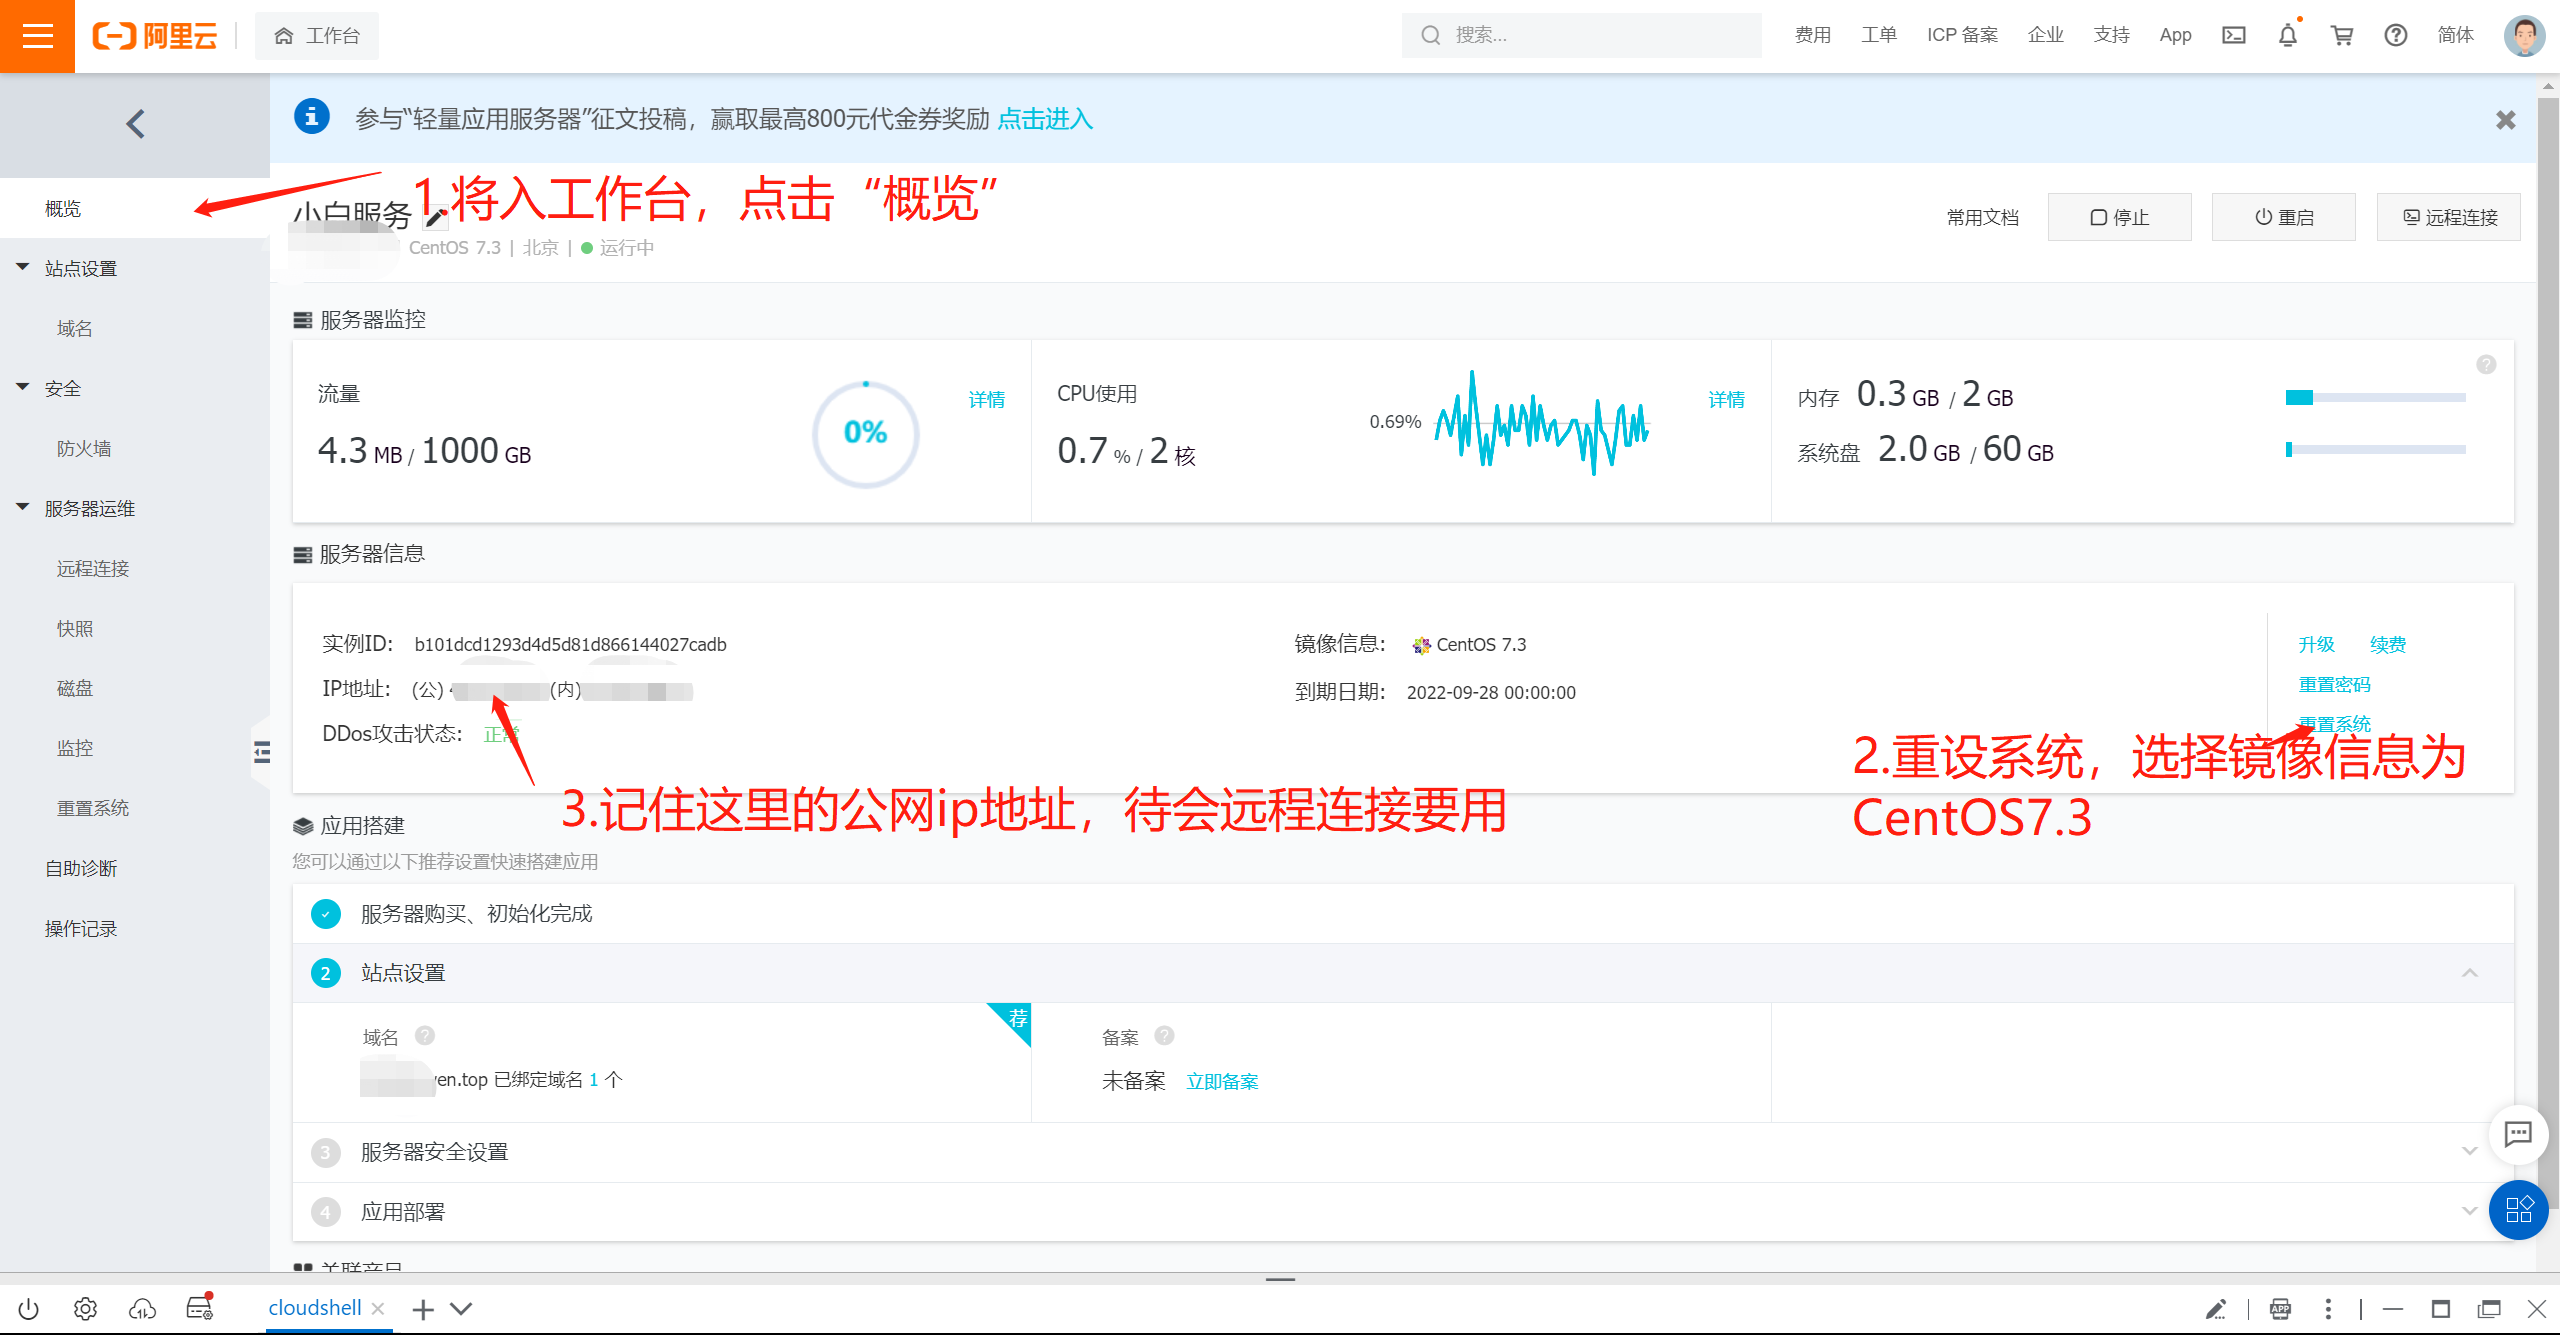
Task: Click the edit pencil in bottom bar
Action: [x=2216, y=1309]
